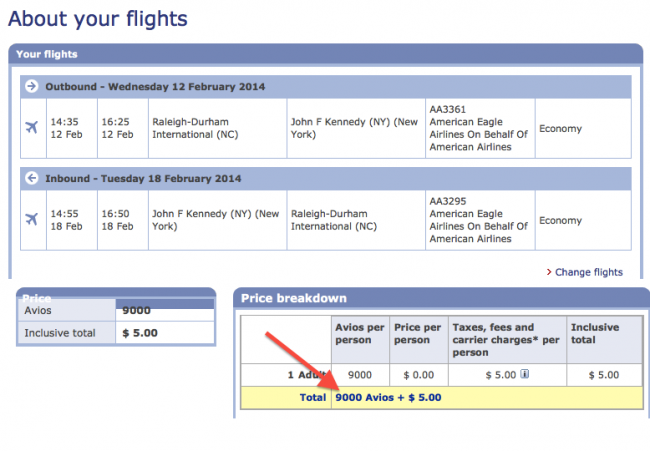Click the plane icon on the outbound flight row
Image resolution: width=650 pixels, height=451 pixels.
31,128
